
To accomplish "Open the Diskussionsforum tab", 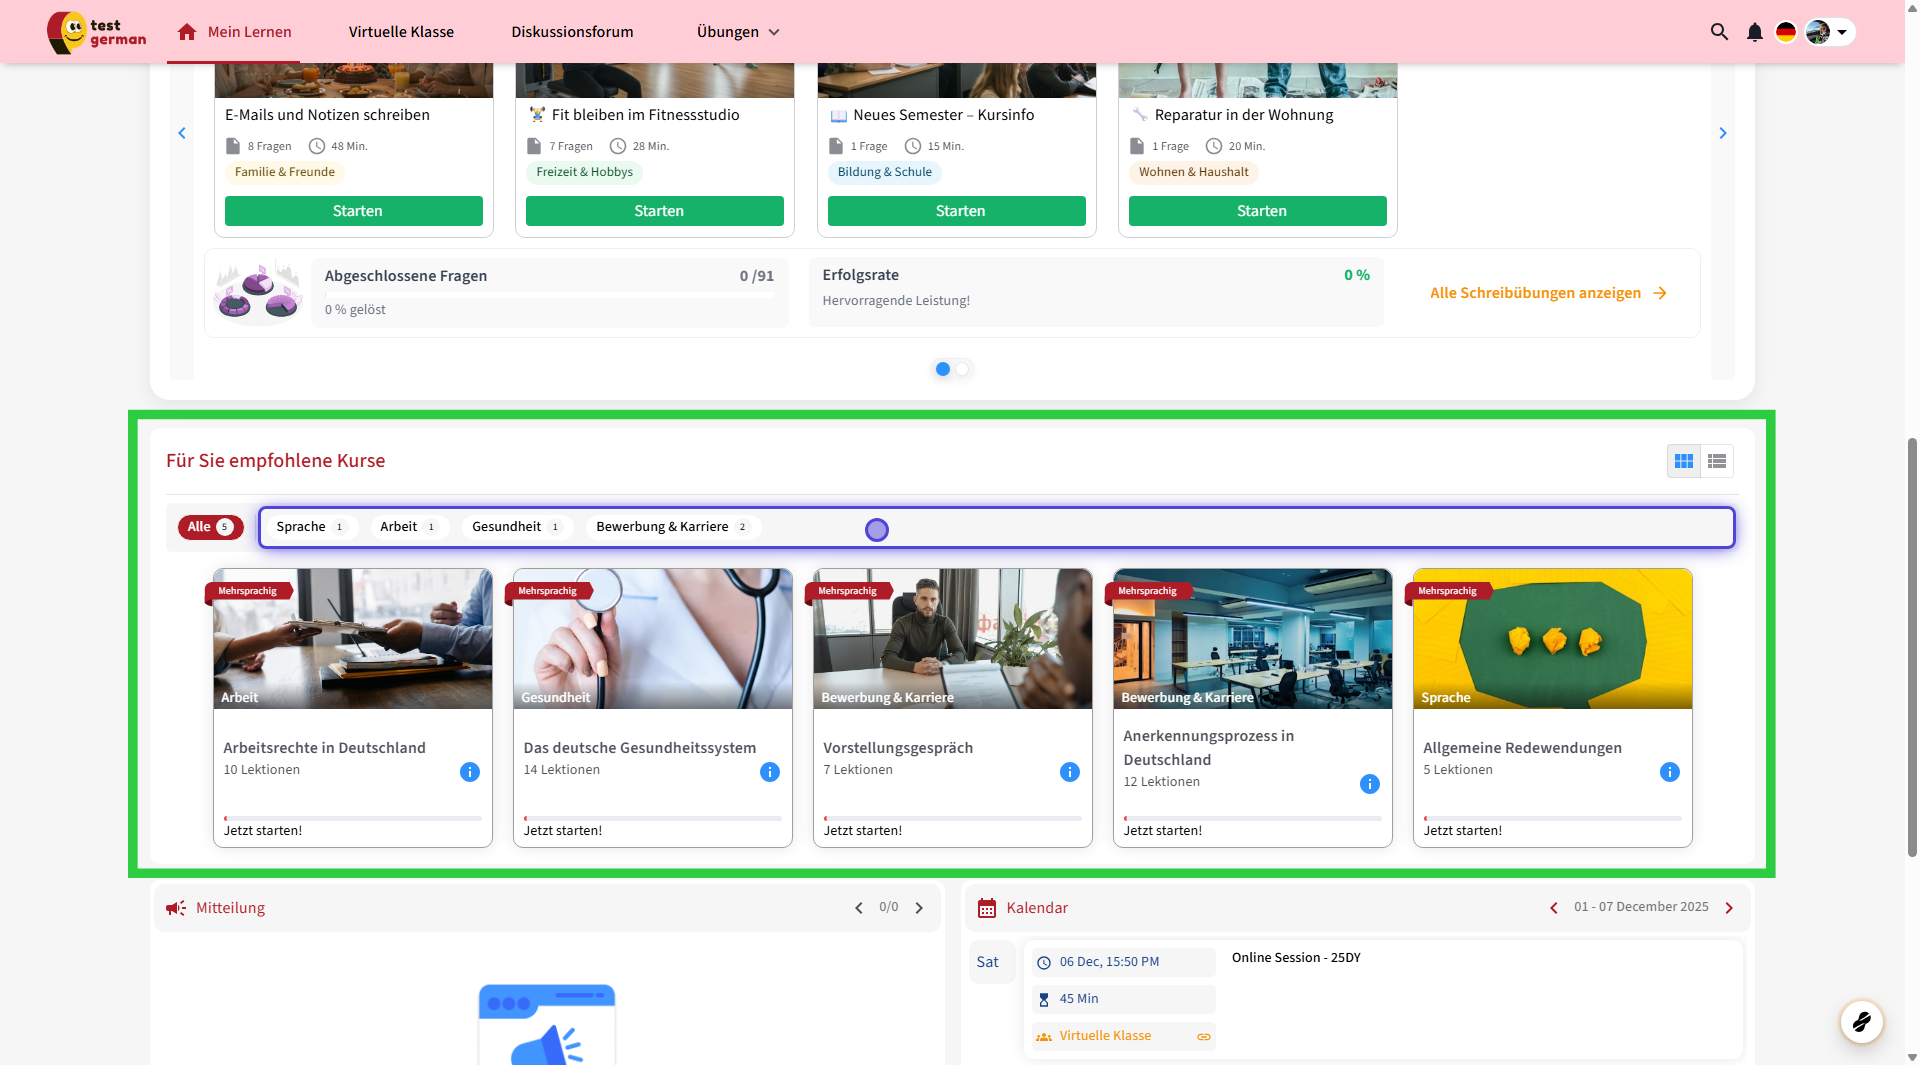I will tap(572, 32).
